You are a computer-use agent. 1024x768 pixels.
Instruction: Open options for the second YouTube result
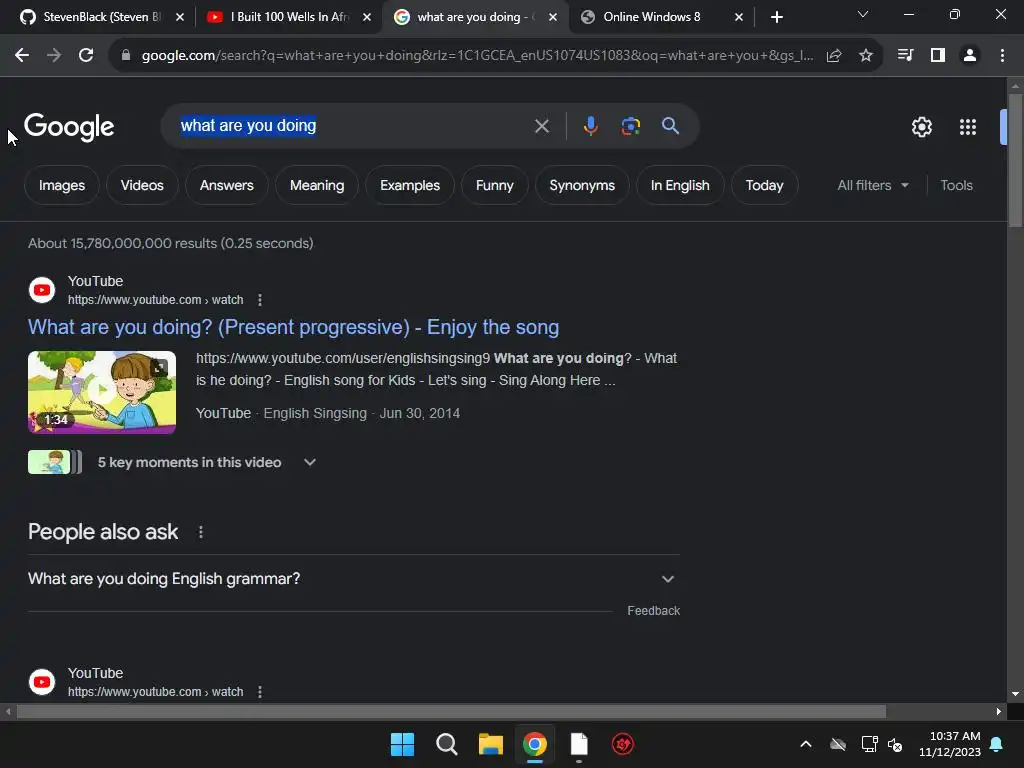coord(260,692)
